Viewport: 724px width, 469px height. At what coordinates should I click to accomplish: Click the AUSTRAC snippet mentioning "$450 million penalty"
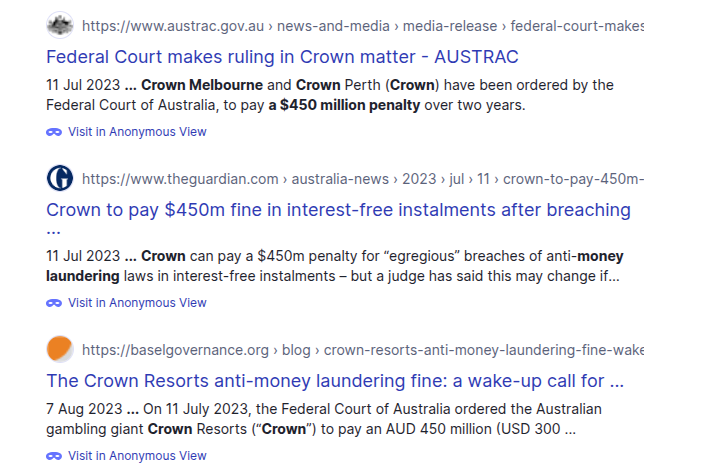pyautogui.click(x=330, y=95)
